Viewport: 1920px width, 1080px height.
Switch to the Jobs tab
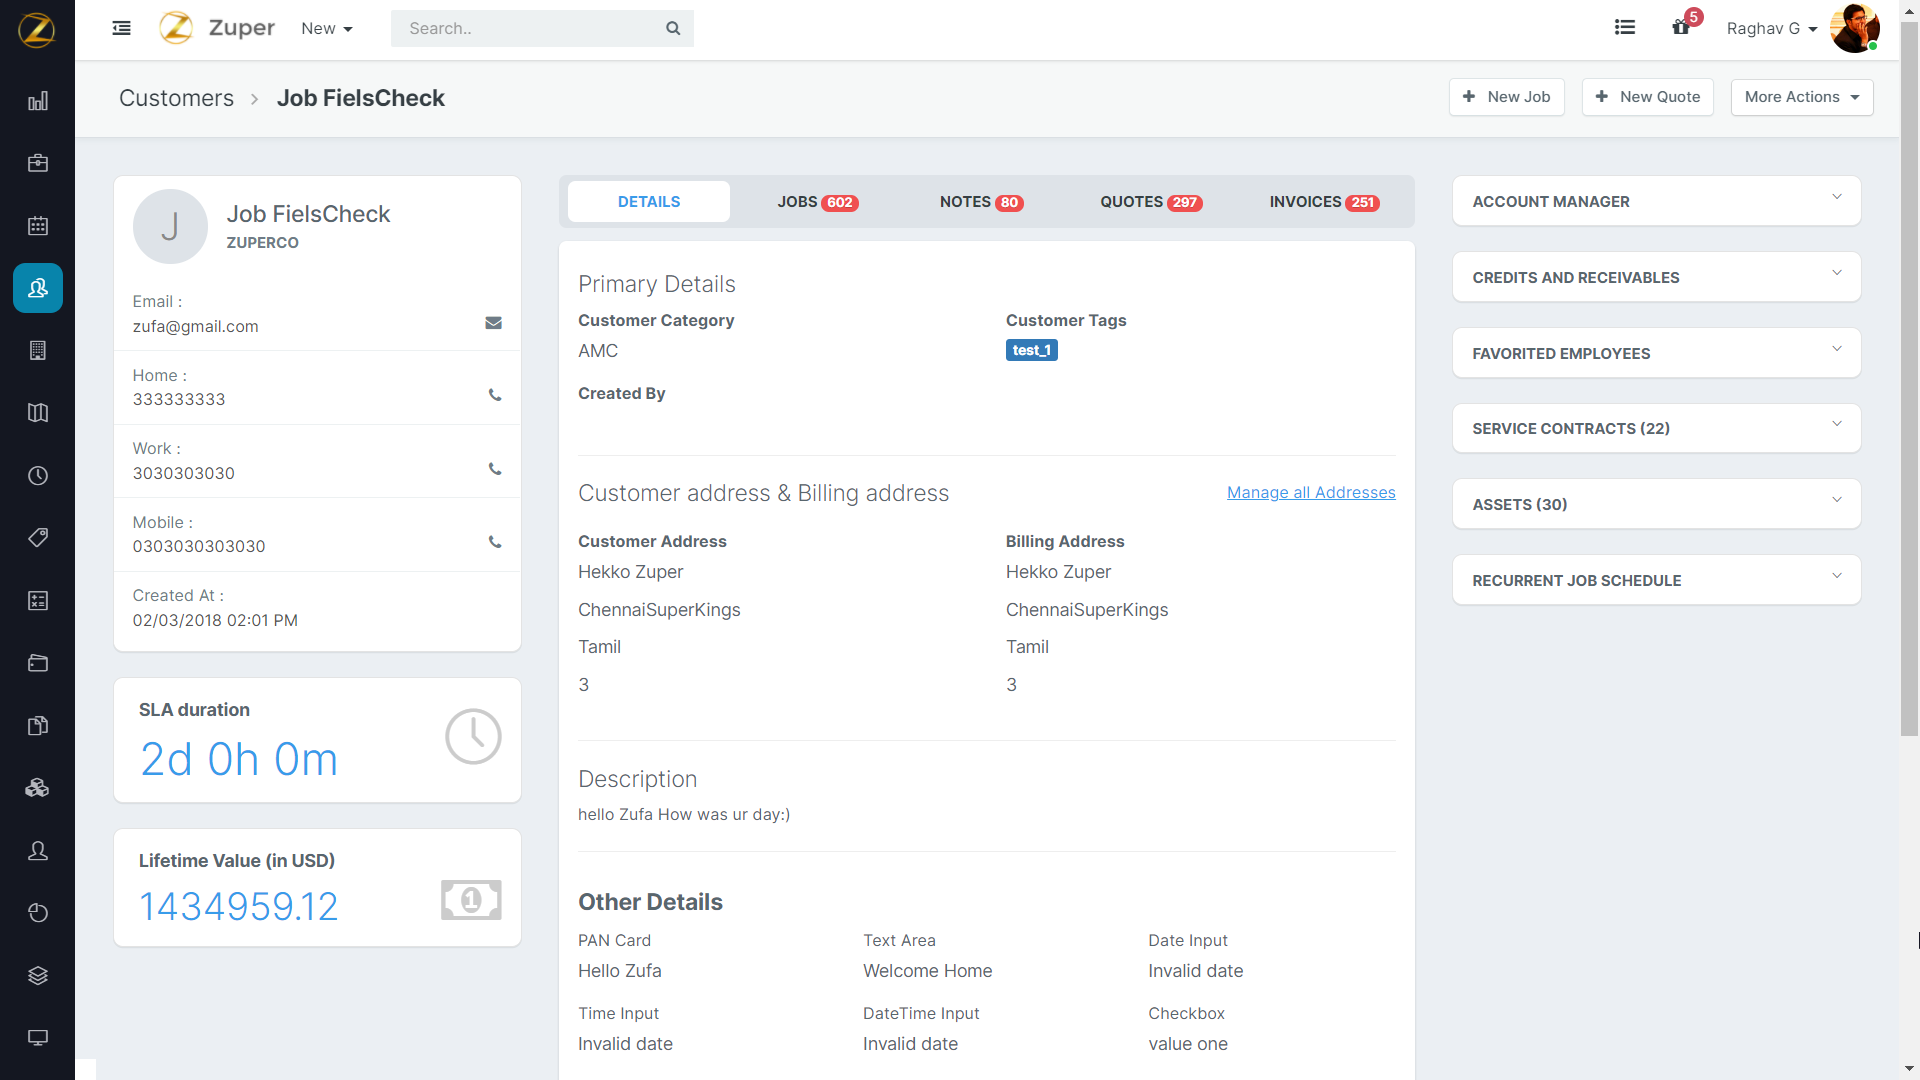[816, 202]
